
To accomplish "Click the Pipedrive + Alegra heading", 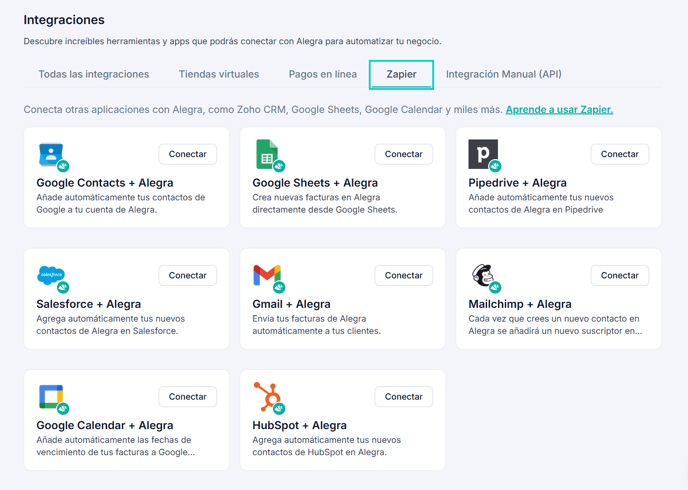I will pyautogui.click(x=517, y=182).
